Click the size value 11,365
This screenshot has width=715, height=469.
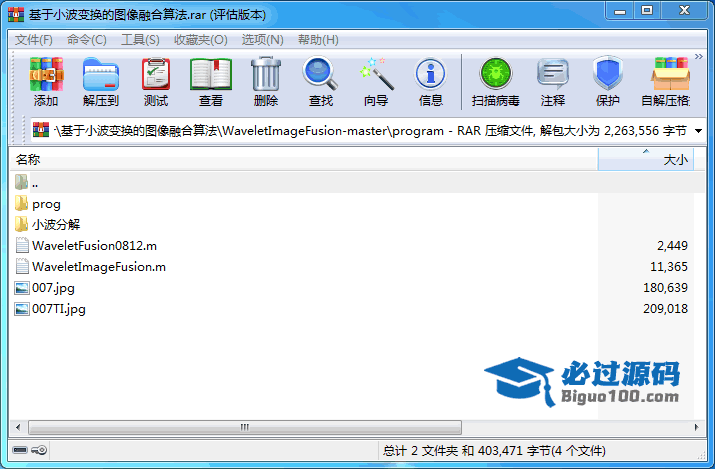(x=669, y=267)
